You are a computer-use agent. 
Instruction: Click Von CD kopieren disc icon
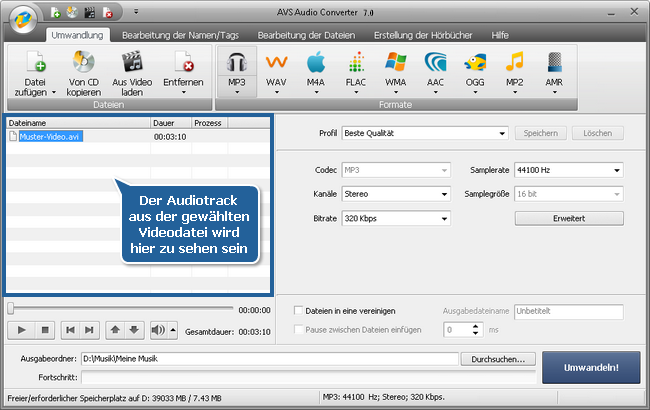[83, 62]
